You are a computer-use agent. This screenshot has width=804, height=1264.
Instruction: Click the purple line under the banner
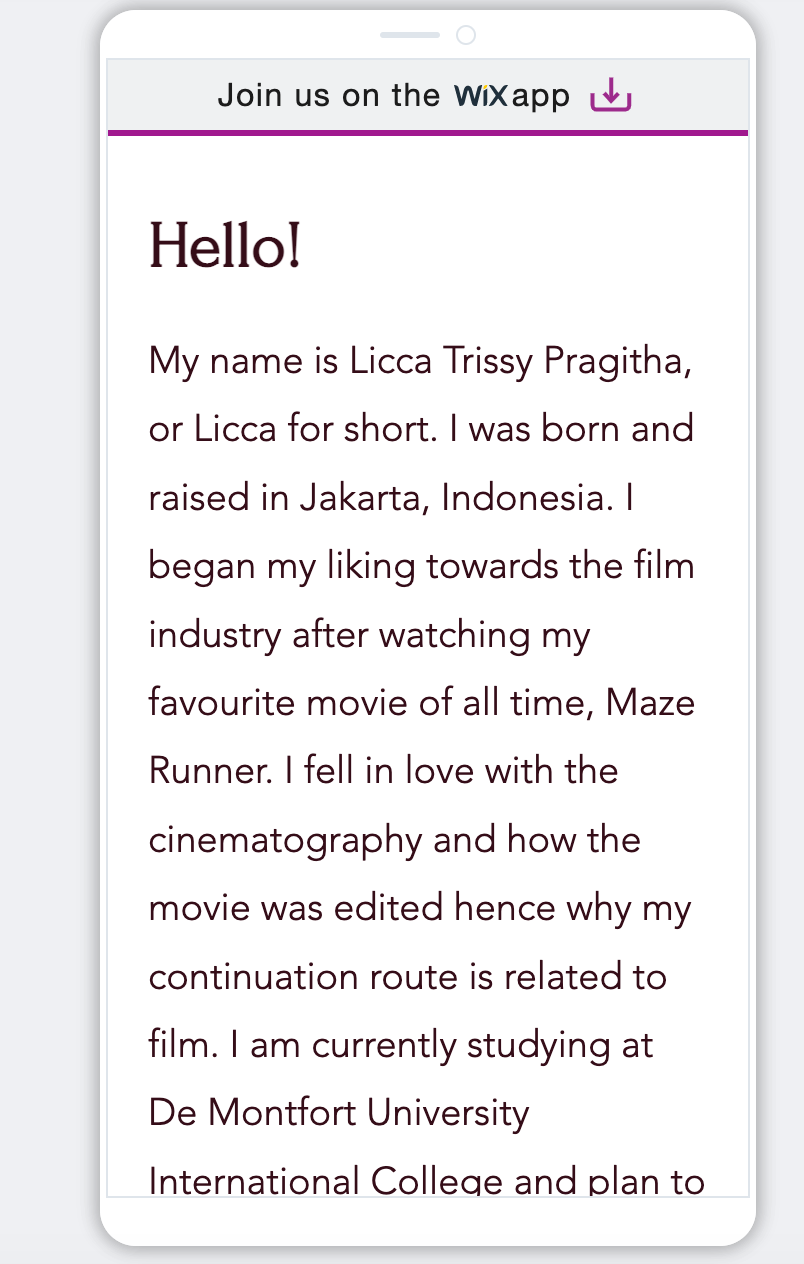pyautogui.click(x=428, y=132)
